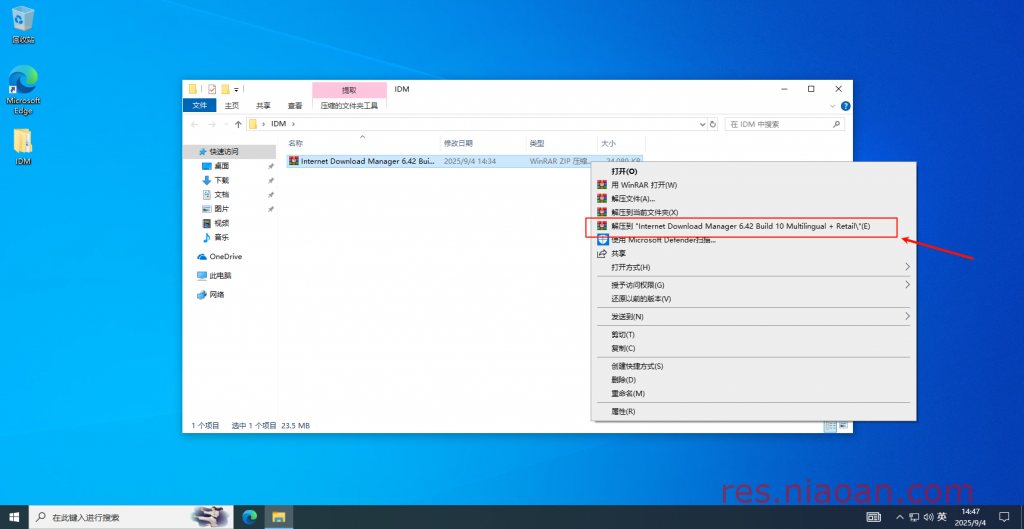Choose 解压文件(A)... in context menu
The image size is (1024, 529).
coord(753,199)
